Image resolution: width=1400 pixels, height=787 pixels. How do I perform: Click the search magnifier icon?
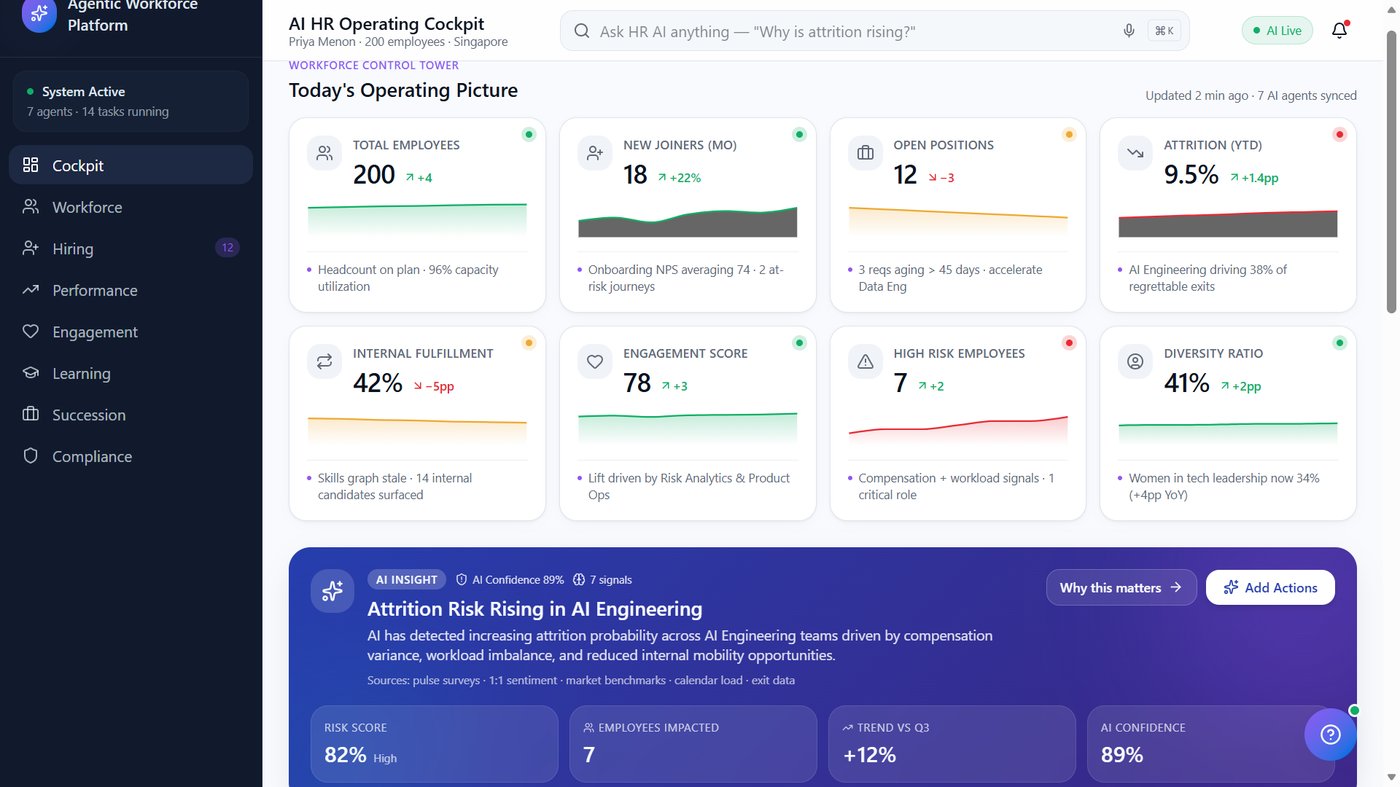[582, 31]
